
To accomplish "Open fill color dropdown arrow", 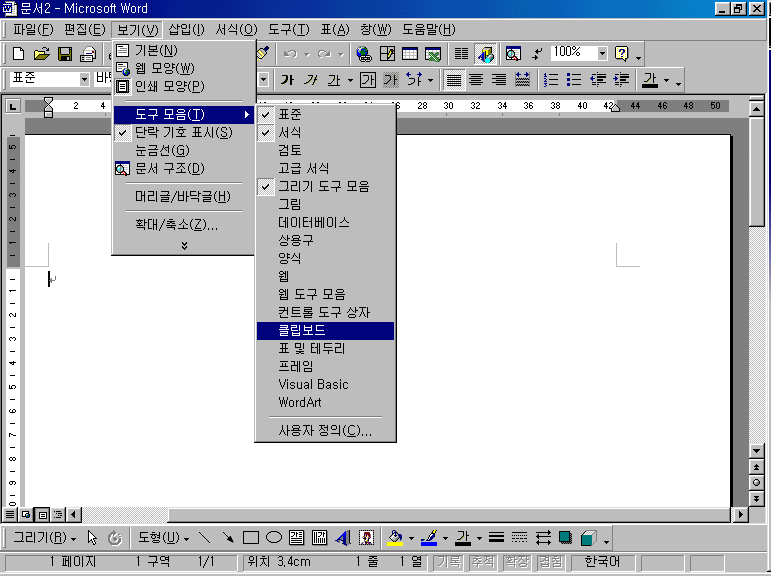I will 411,538.
